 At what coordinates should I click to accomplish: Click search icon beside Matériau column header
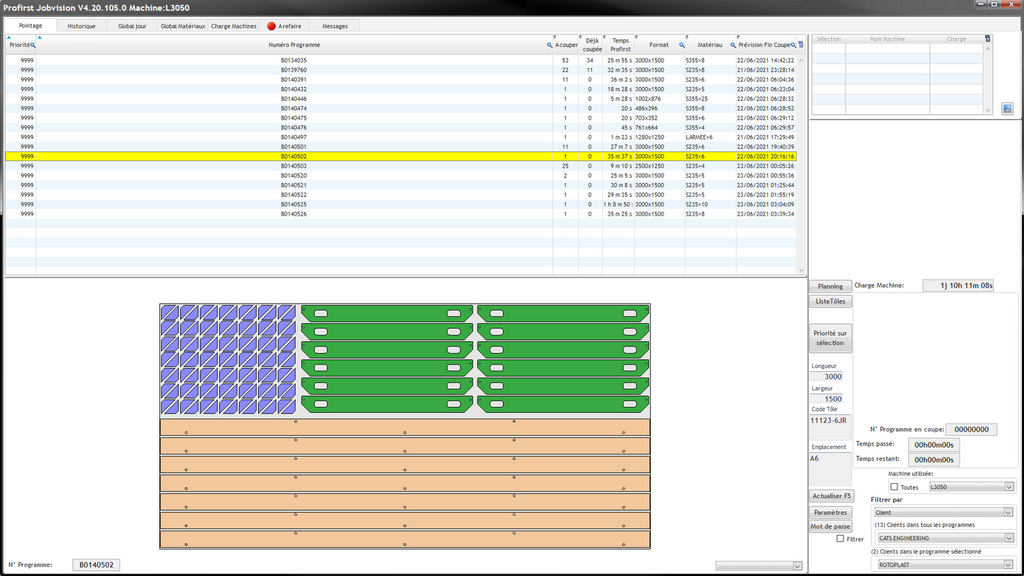[x=733, y=45]
